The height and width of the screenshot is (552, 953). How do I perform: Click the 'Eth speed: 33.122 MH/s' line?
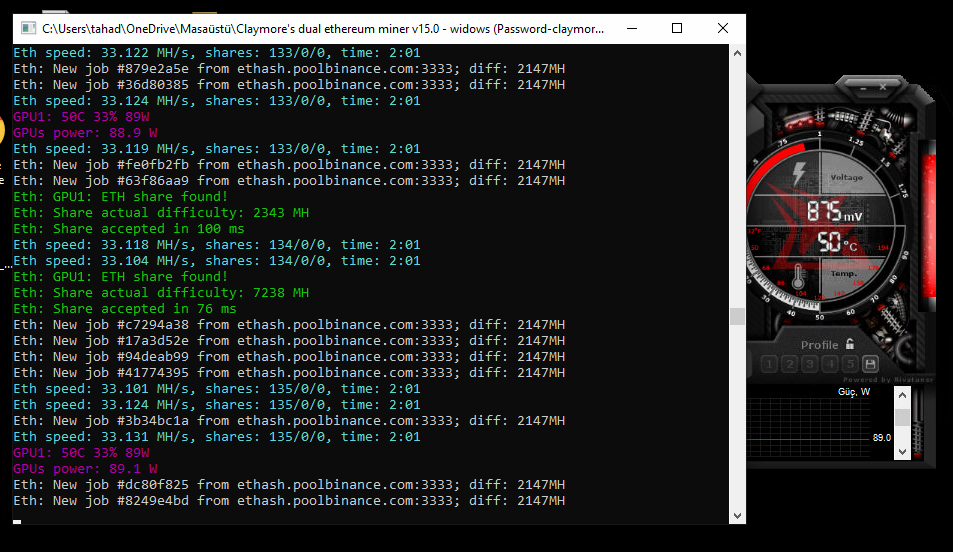click(217, 53)
